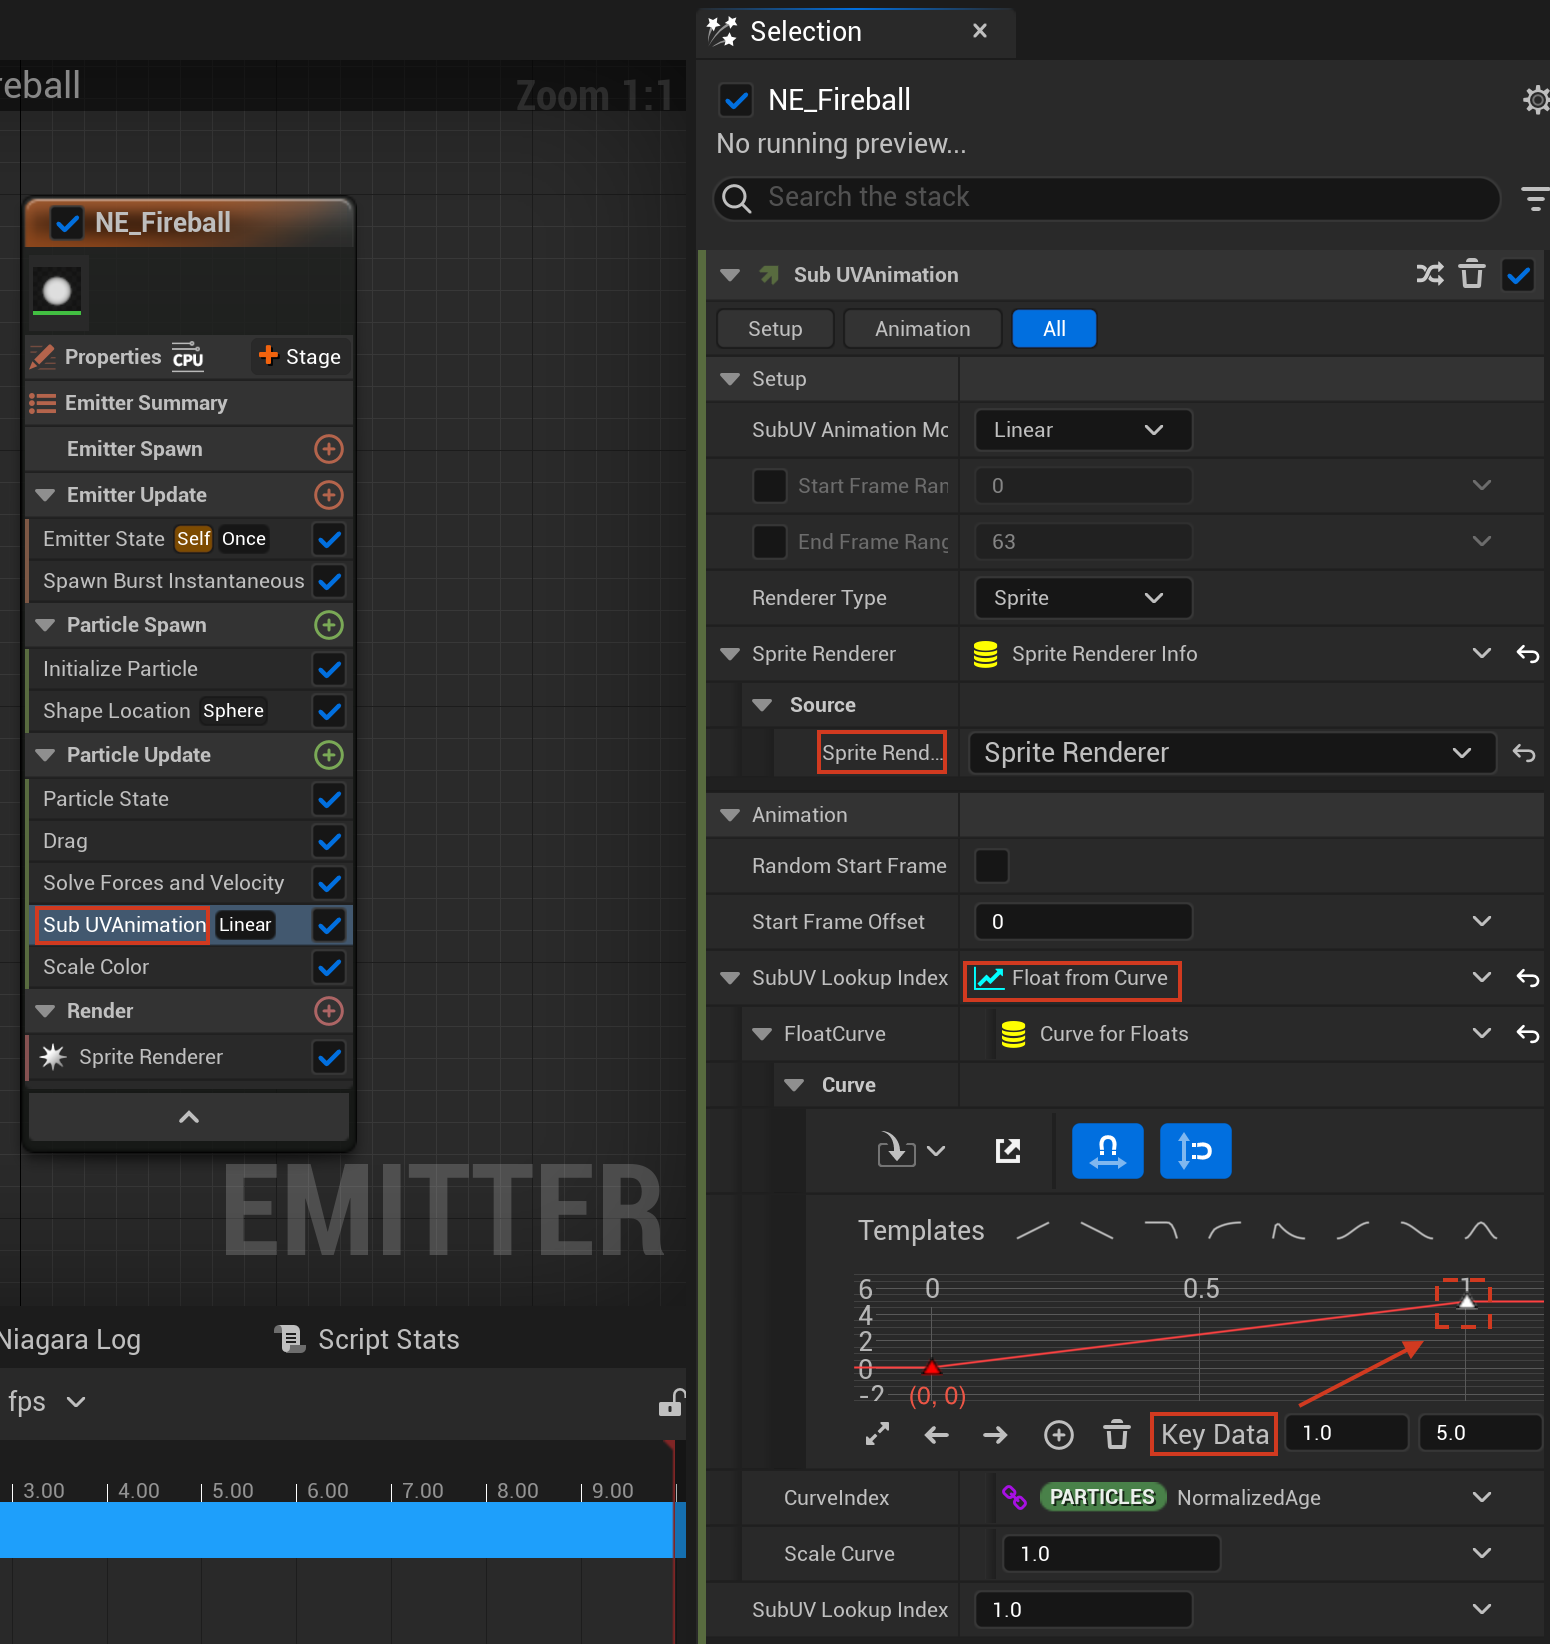
Task: Click the add Stage button
Action: pos(300,357)
